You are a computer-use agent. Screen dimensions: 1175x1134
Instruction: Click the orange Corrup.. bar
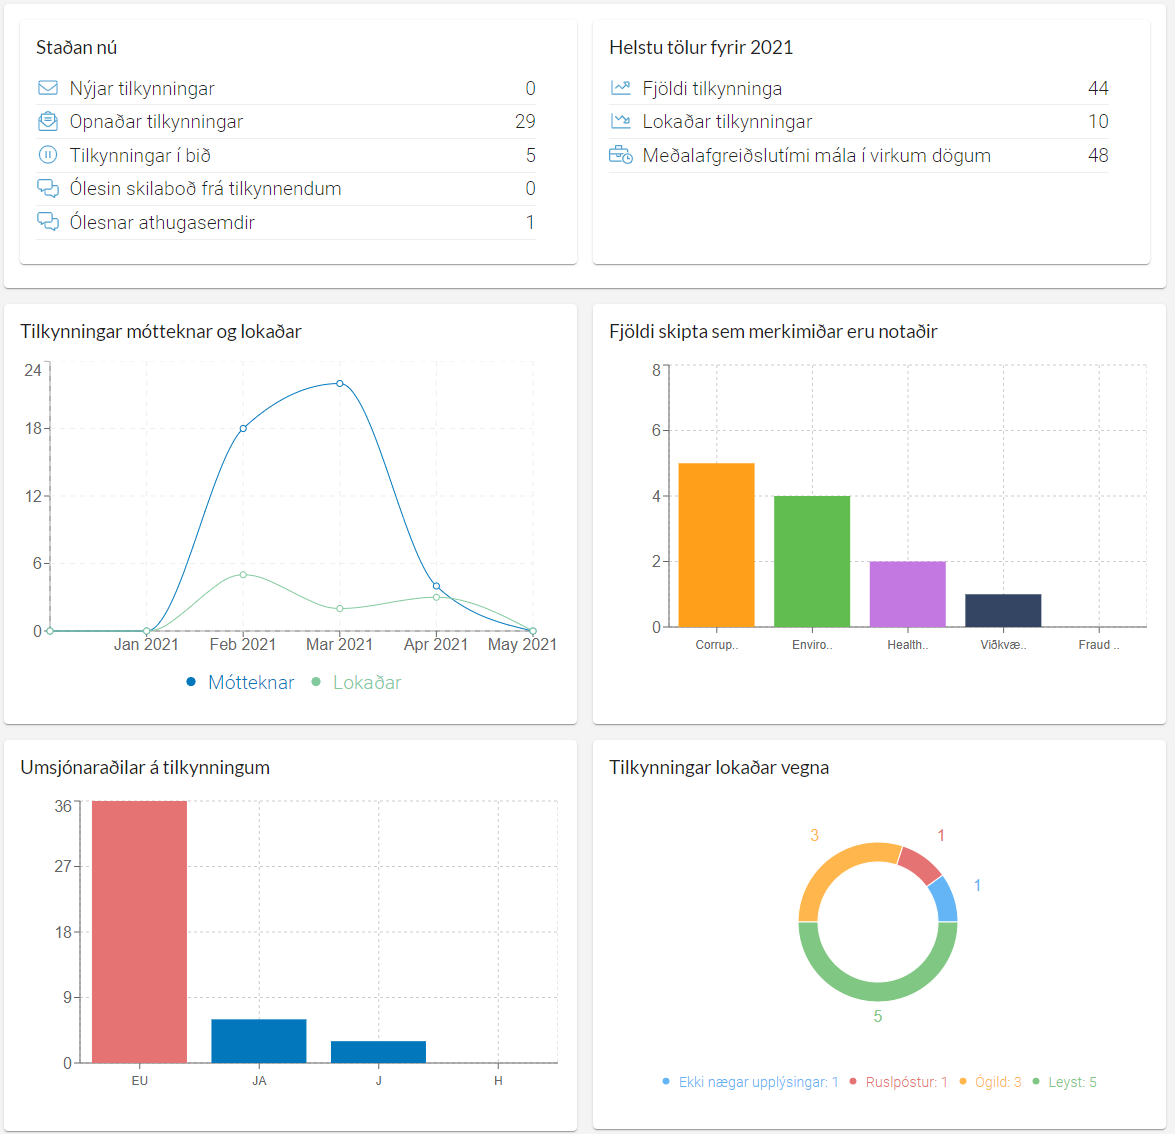coord(716,545)
